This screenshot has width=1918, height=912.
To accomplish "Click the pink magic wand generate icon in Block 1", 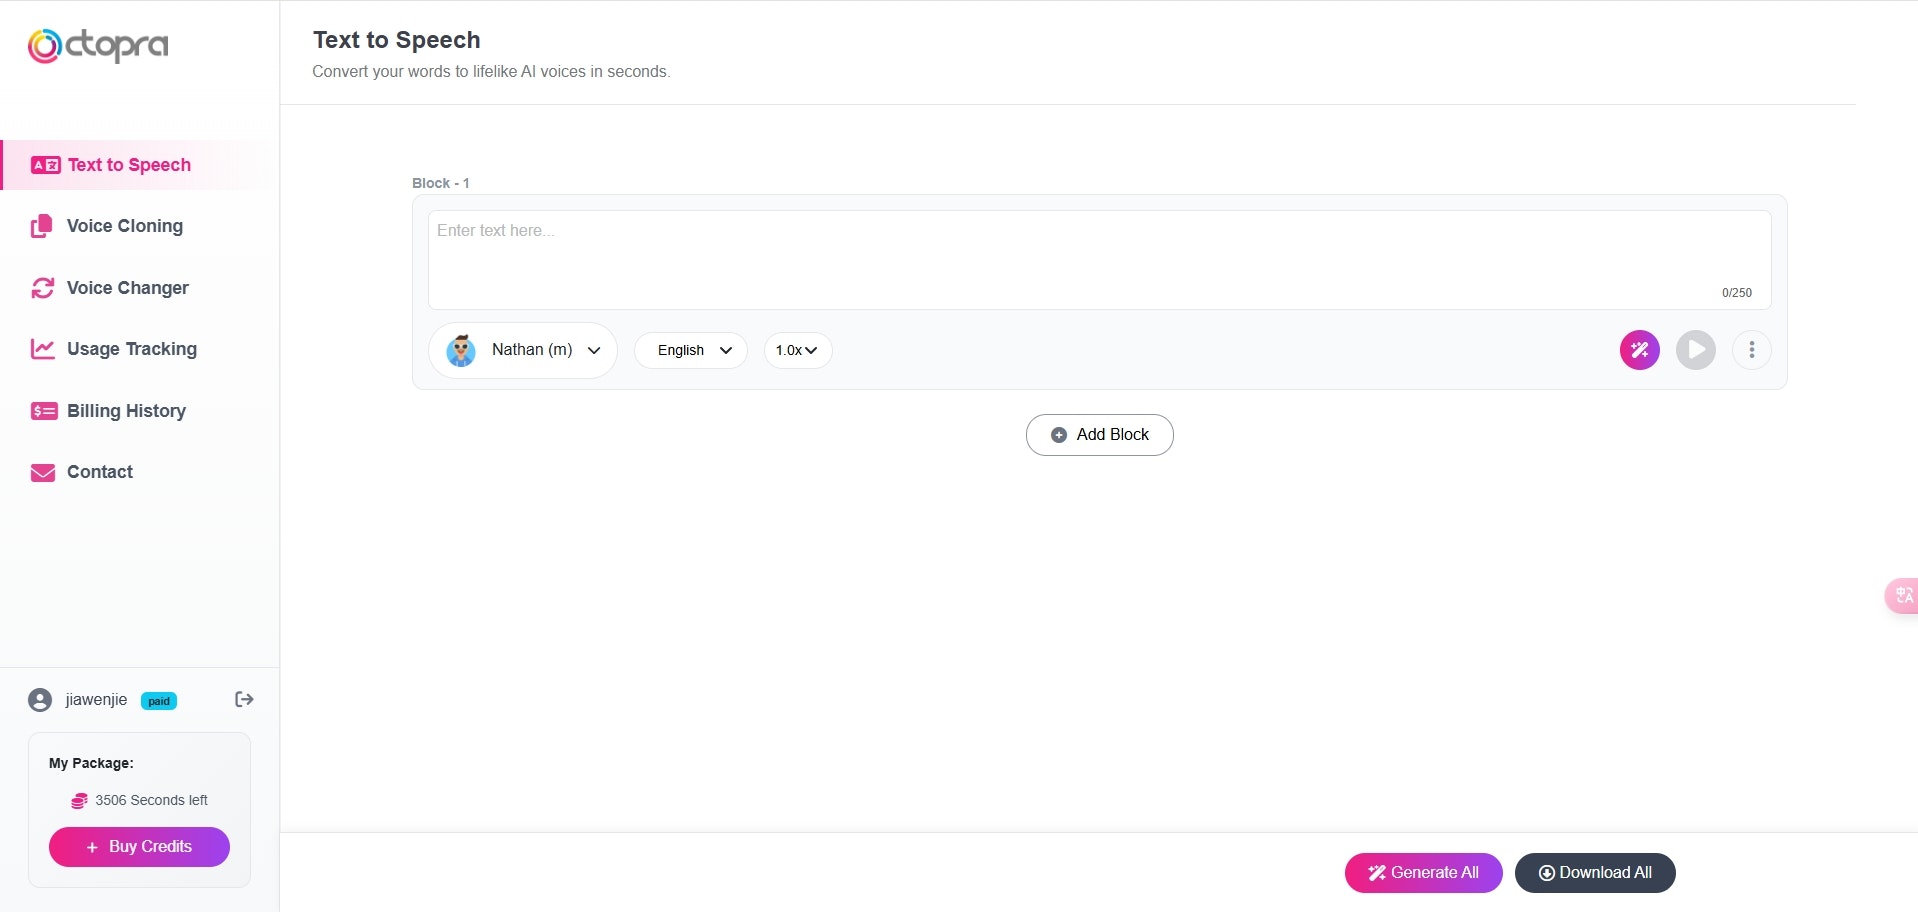I will pyautogui.click(x=1640, y=350).
